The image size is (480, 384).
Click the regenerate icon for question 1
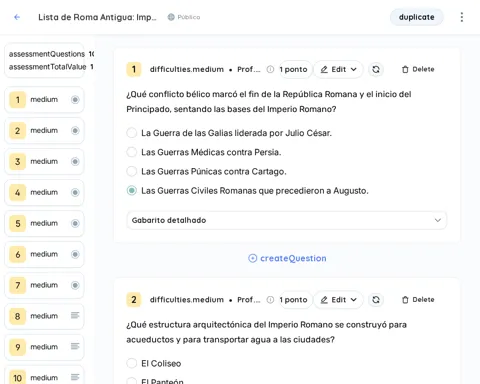click(376, 69)
